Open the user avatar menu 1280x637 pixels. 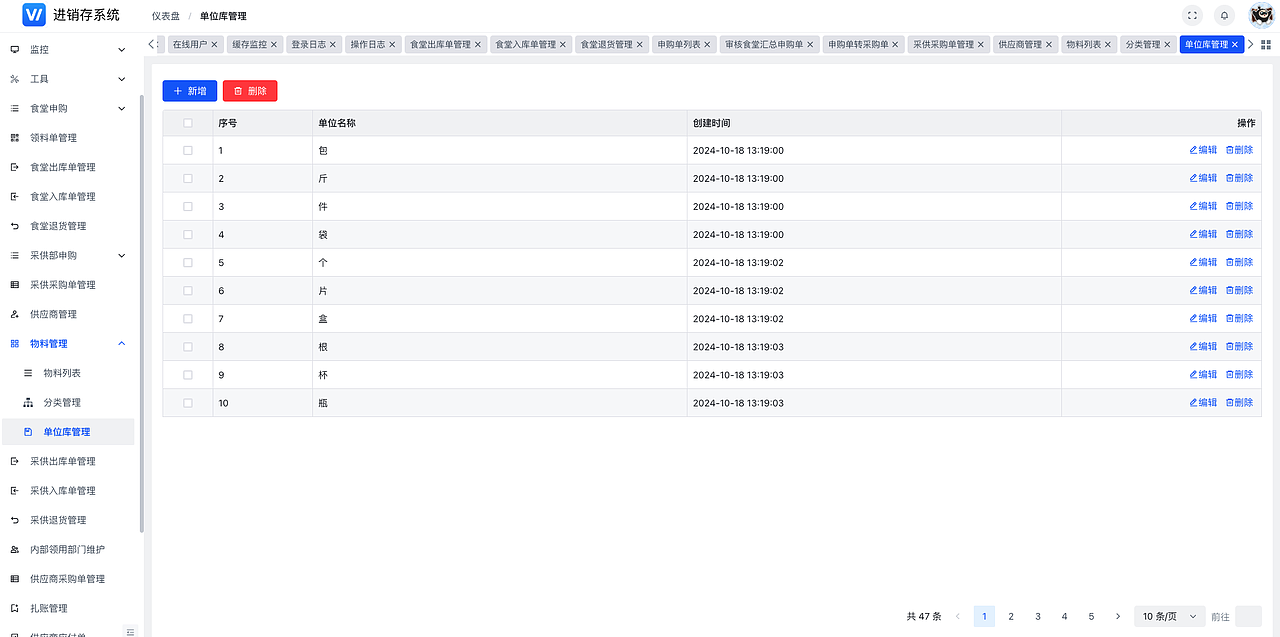click(x=1261, y=15)
